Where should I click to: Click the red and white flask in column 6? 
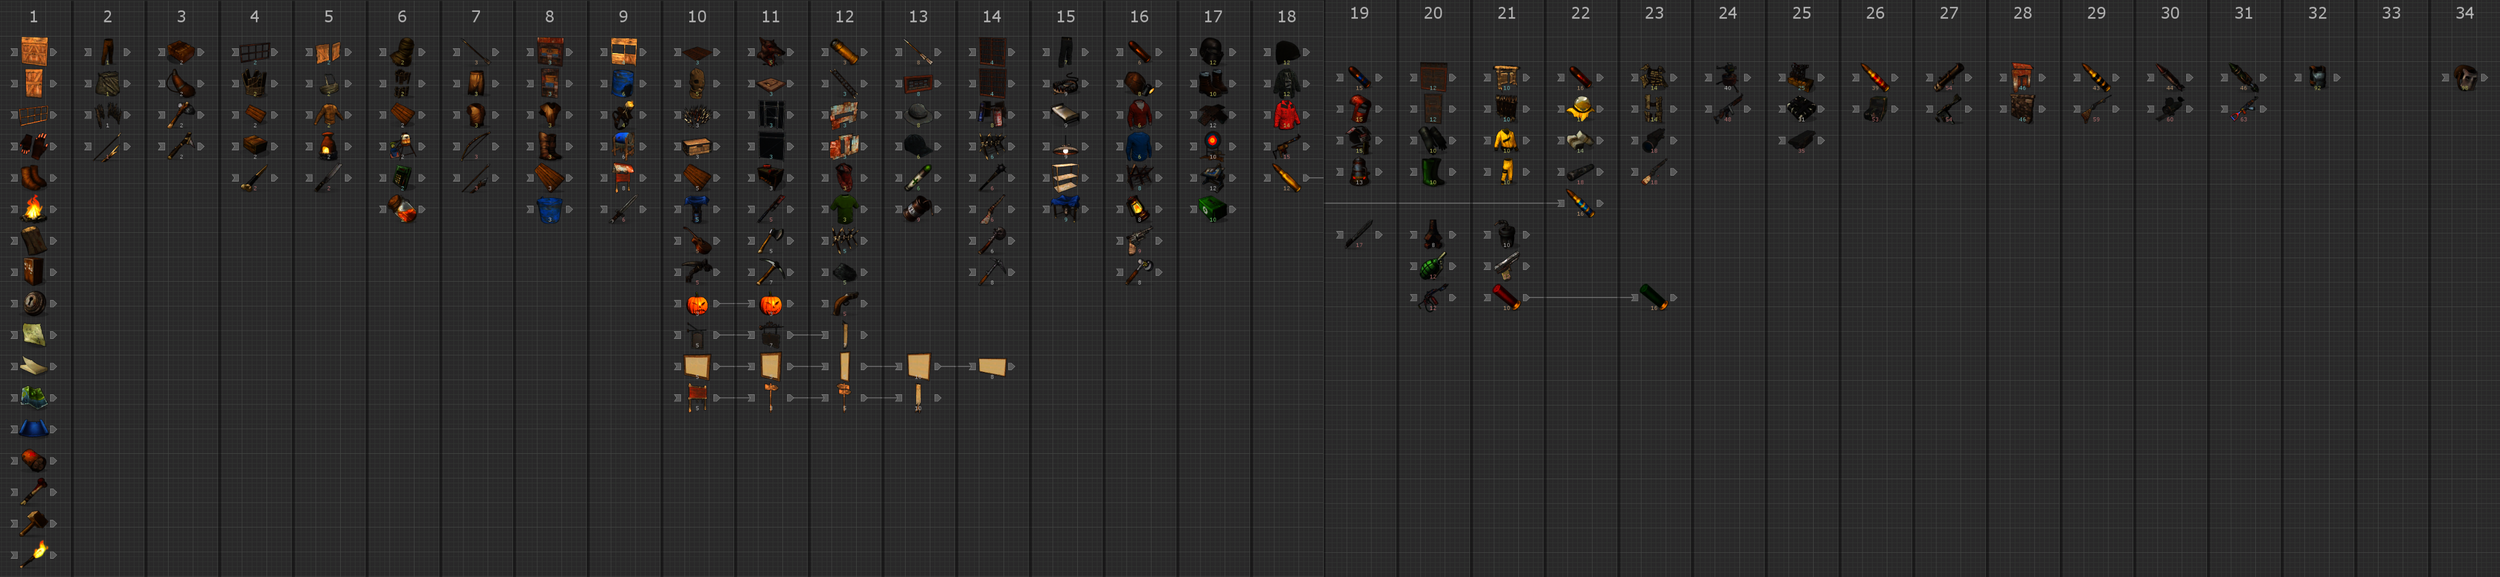[402, 209]
